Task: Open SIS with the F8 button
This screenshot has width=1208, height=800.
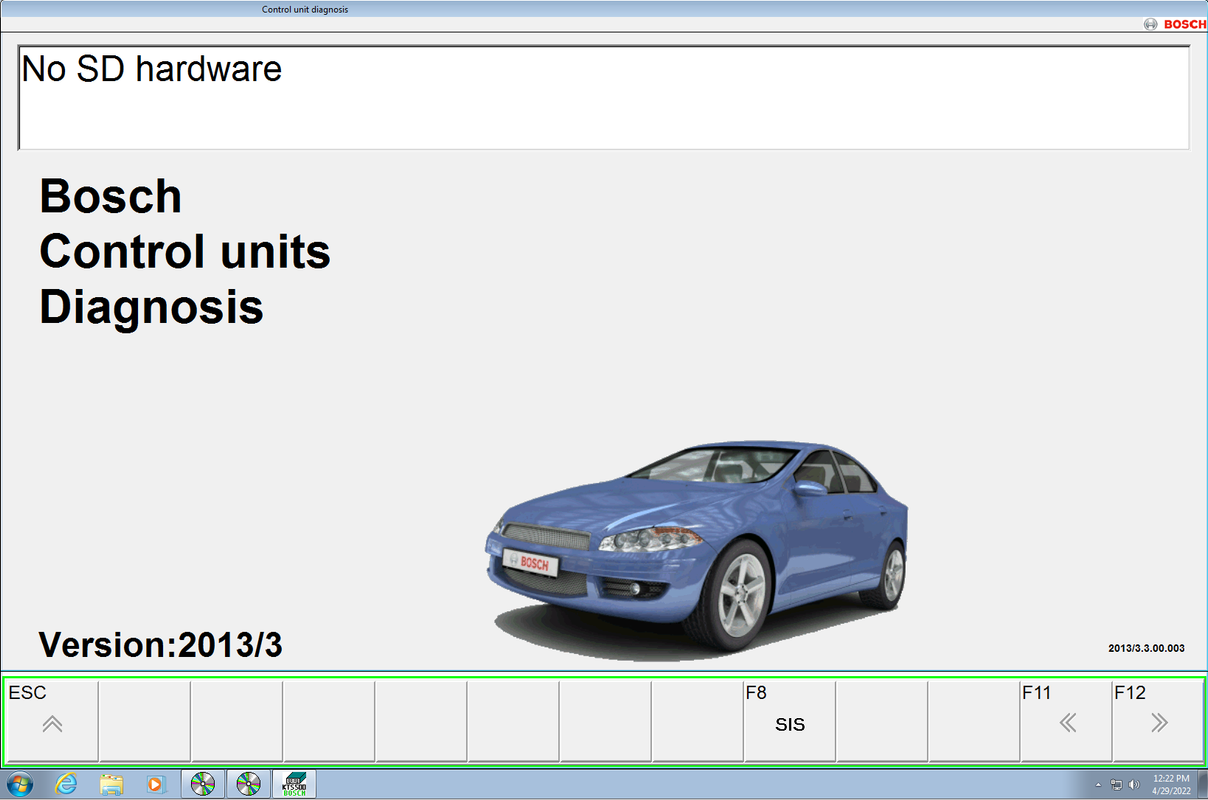Action: pyautogui.click(x=789, y=722)
